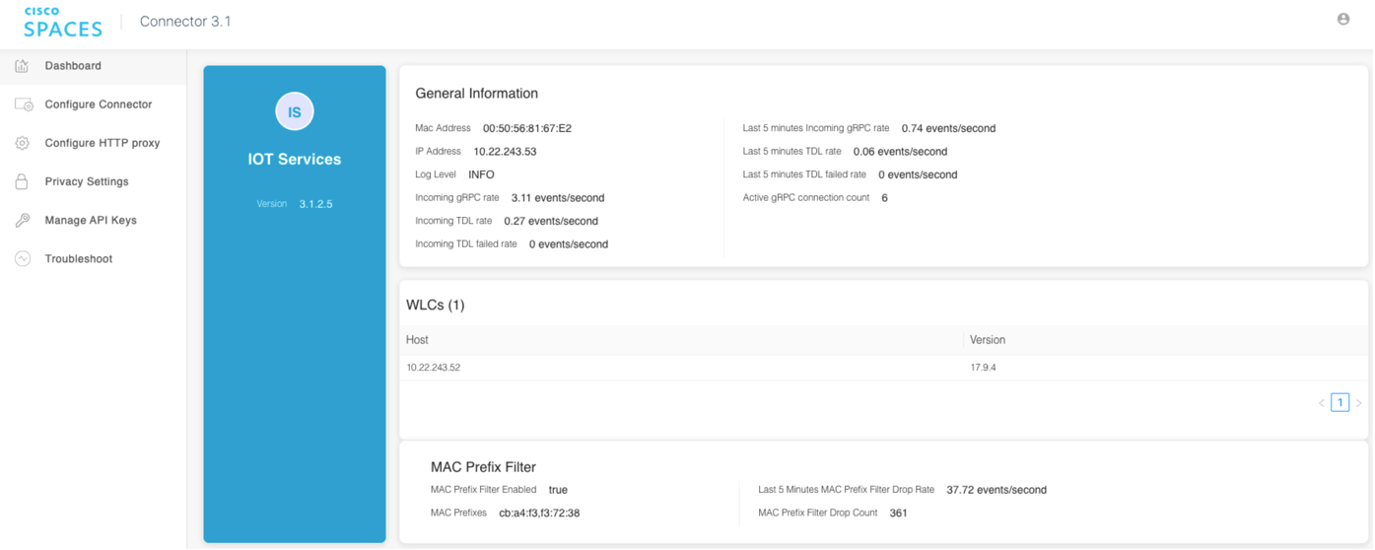Go to Privacy Settings

point(86,182)
